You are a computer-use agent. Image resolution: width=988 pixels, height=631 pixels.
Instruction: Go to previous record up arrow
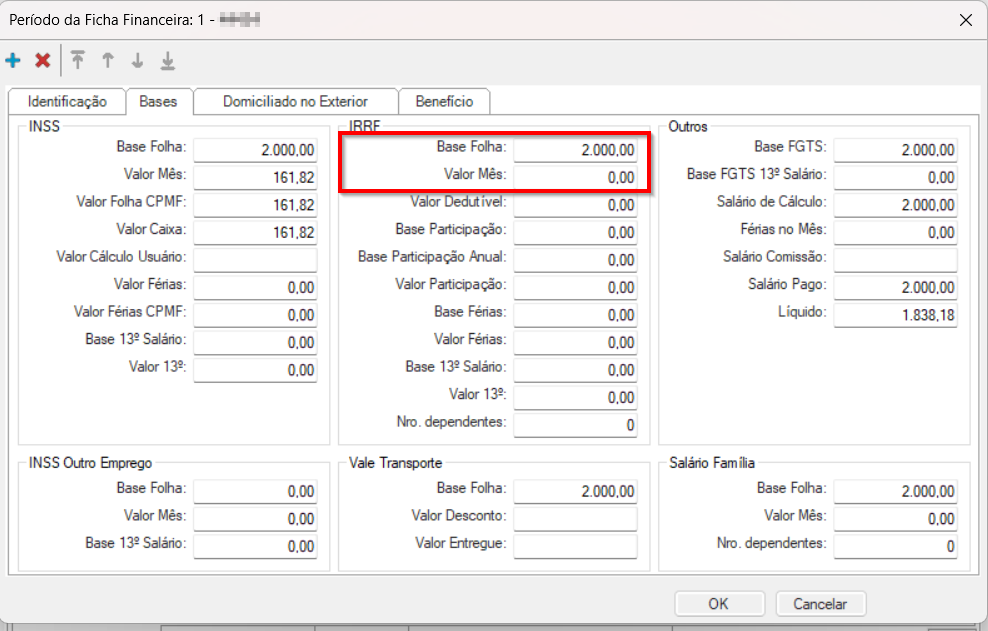[108, 61]
